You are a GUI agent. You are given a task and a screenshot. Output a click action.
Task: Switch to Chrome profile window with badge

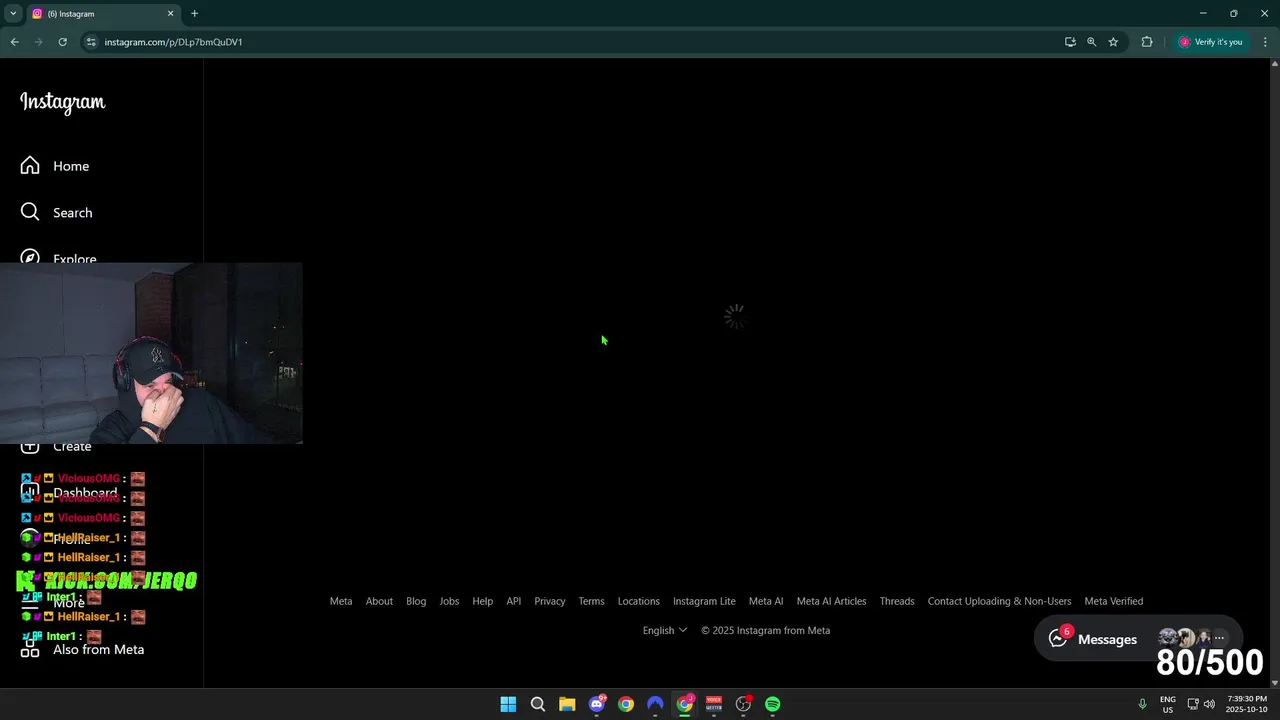[x=685, y=704]
